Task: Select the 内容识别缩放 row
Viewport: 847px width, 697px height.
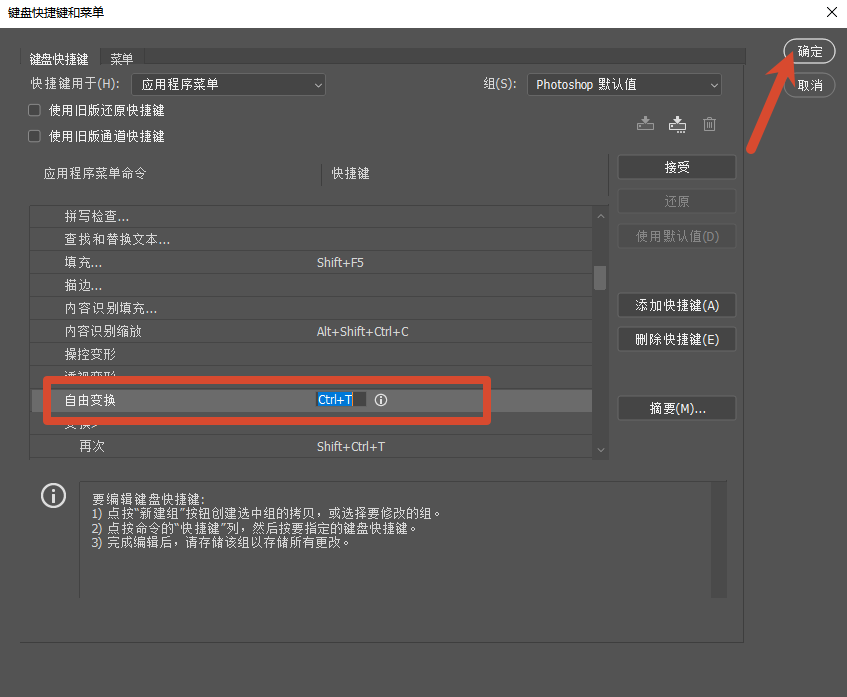Action: pyautogui.click(x=311, y=331)
